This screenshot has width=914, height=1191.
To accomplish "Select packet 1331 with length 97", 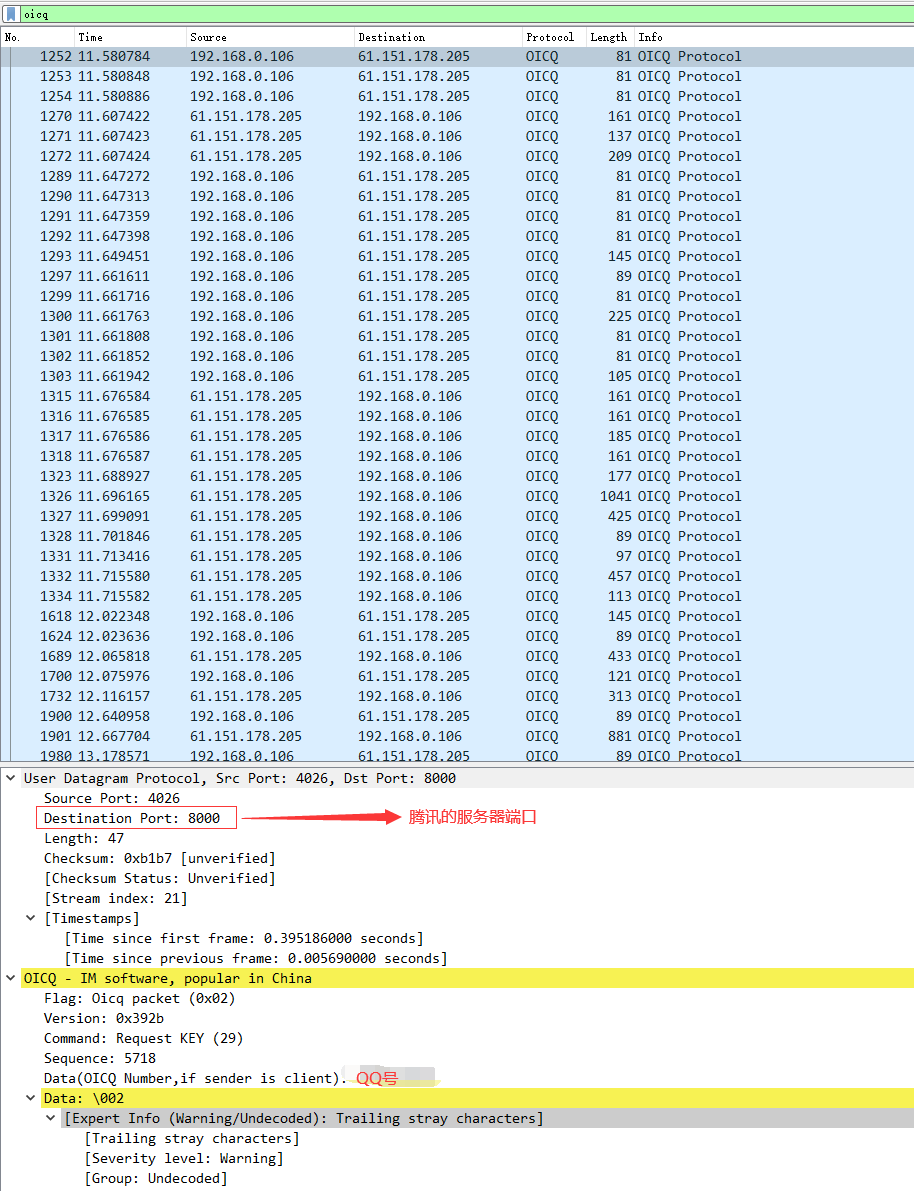I will coord(457,556).
